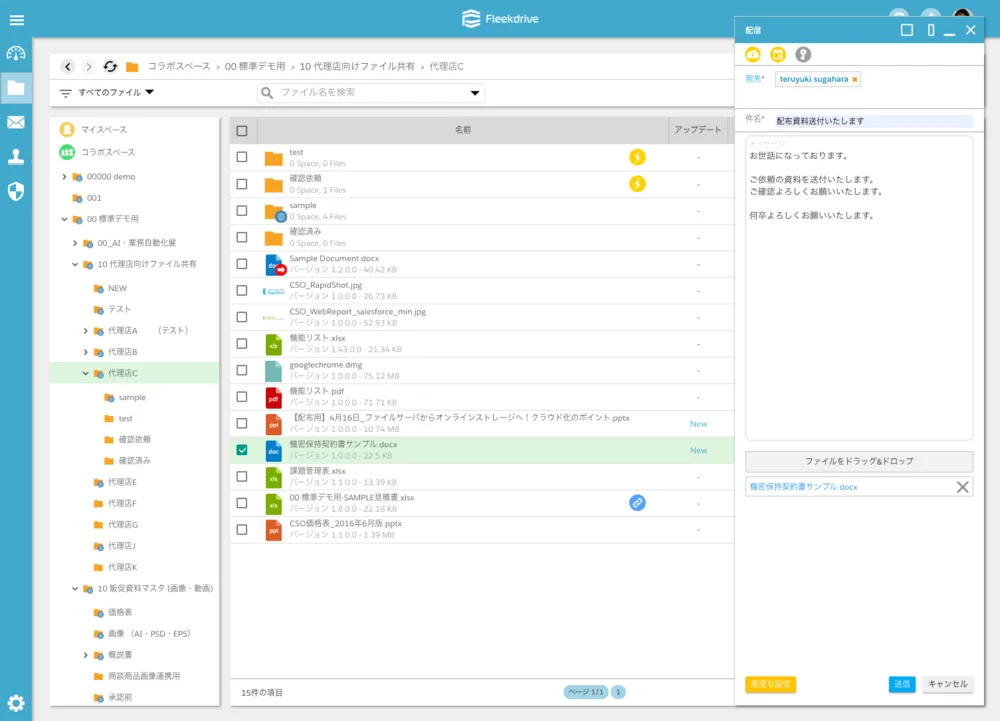Remove attached 機密保持契約書サンプル.docx with X
Viewport: 1000px width, 721px height.
point(962,487)
